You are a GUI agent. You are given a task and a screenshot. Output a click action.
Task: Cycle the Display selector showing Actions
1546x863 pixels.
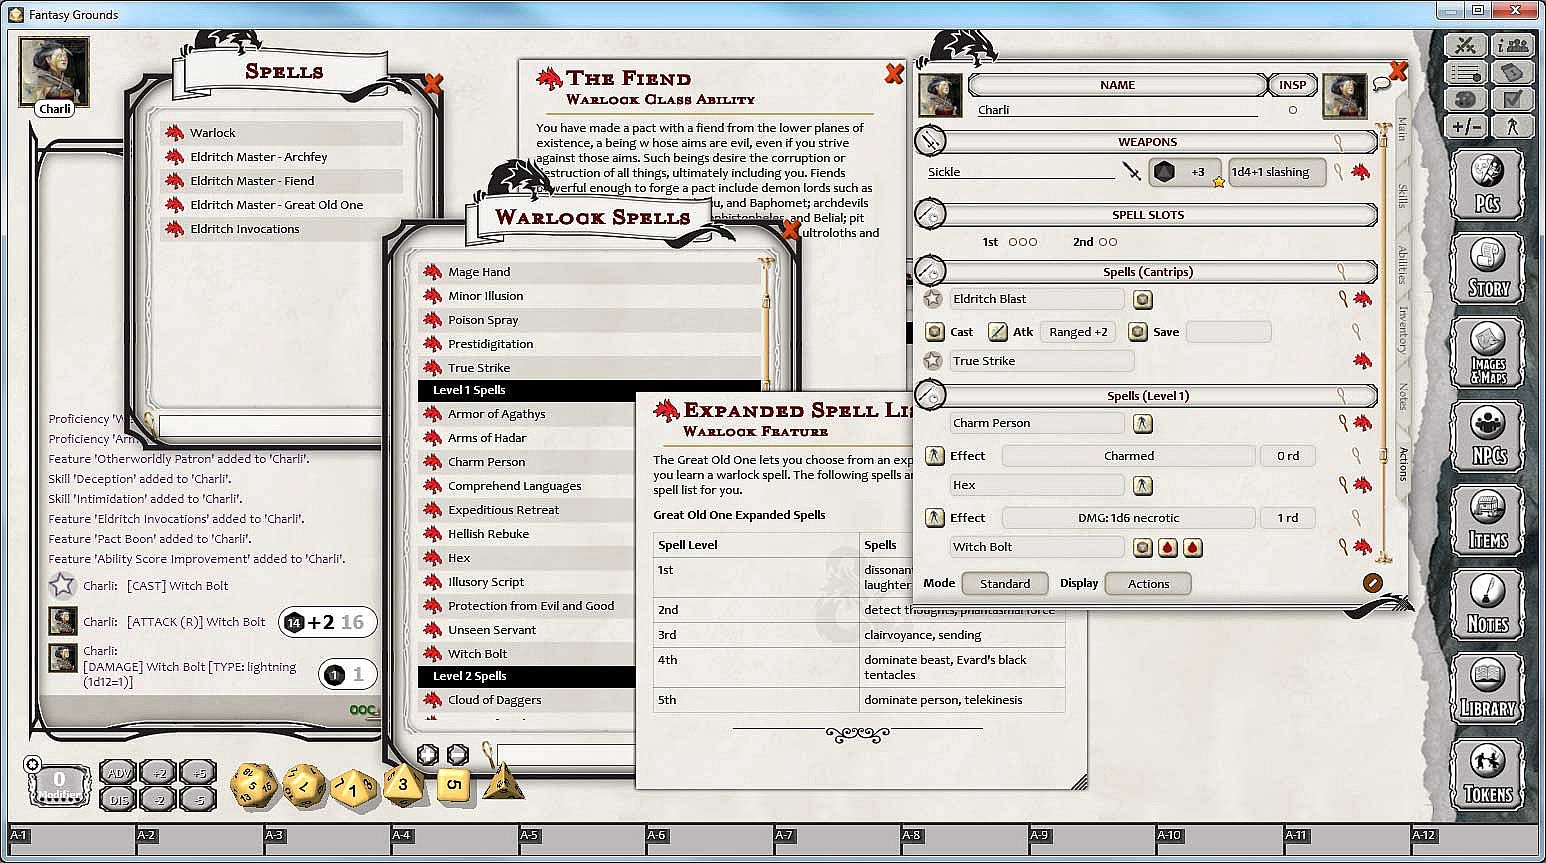point(1148,584)
